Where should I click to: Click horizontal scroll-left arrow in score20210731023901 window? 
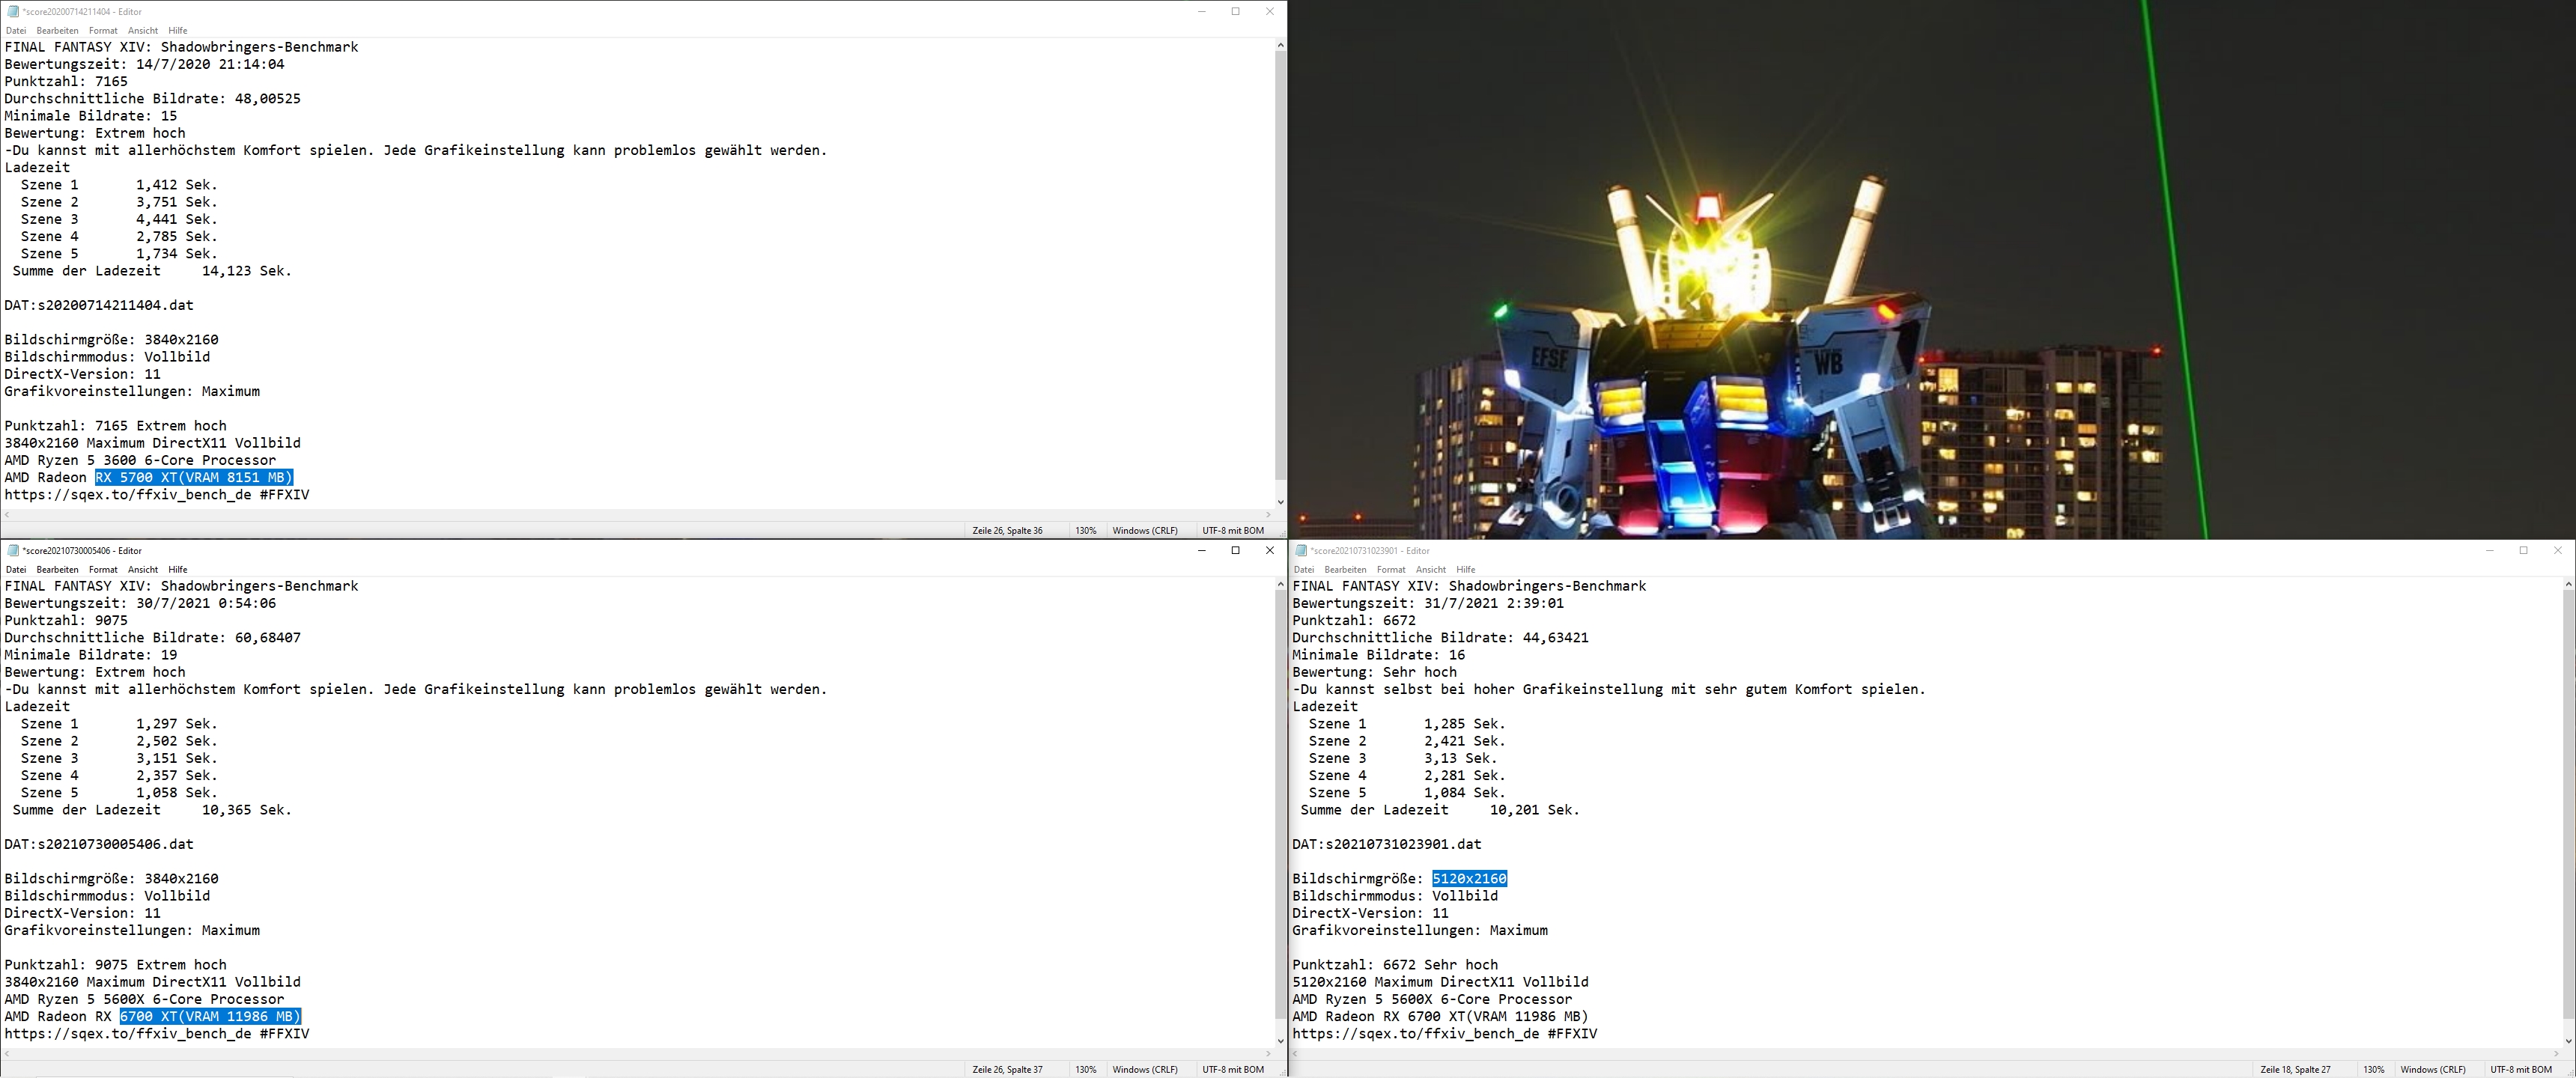[1296, 1054]
